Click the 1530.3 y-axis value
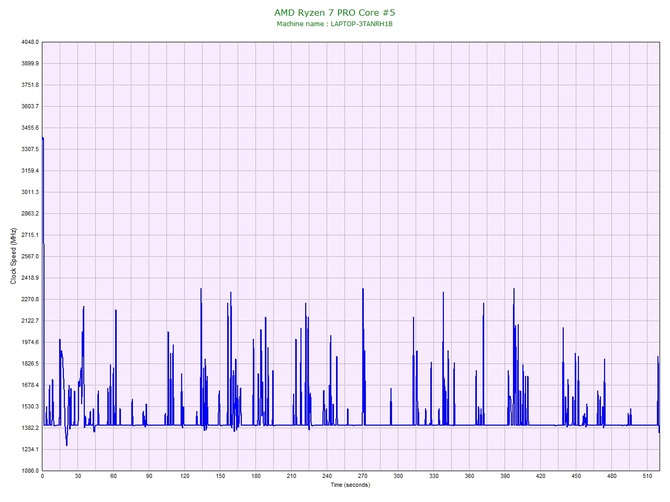 (x=30, y=406)
